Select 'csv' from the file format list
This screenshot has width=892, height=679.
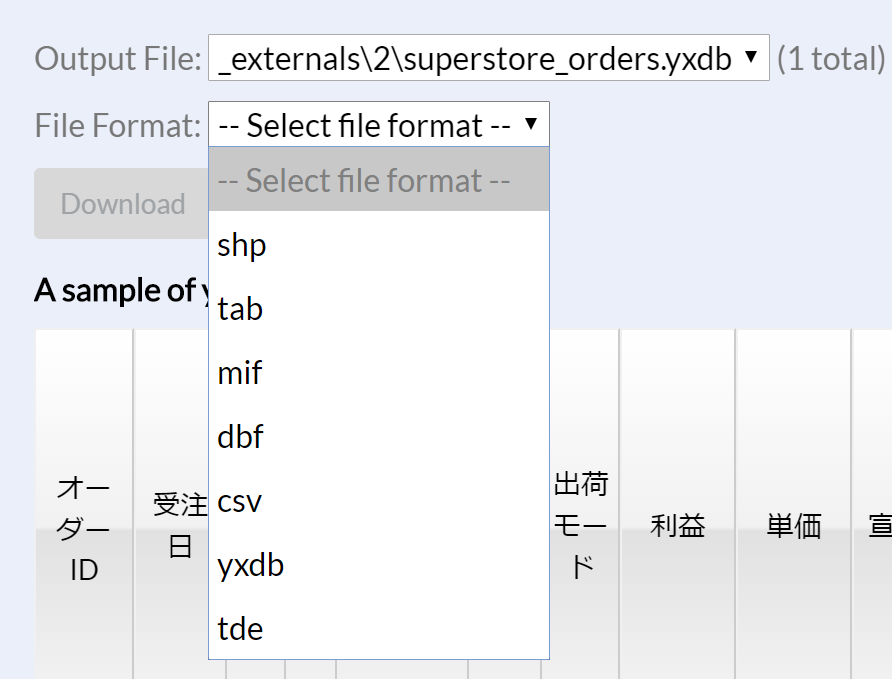[240, 501]
